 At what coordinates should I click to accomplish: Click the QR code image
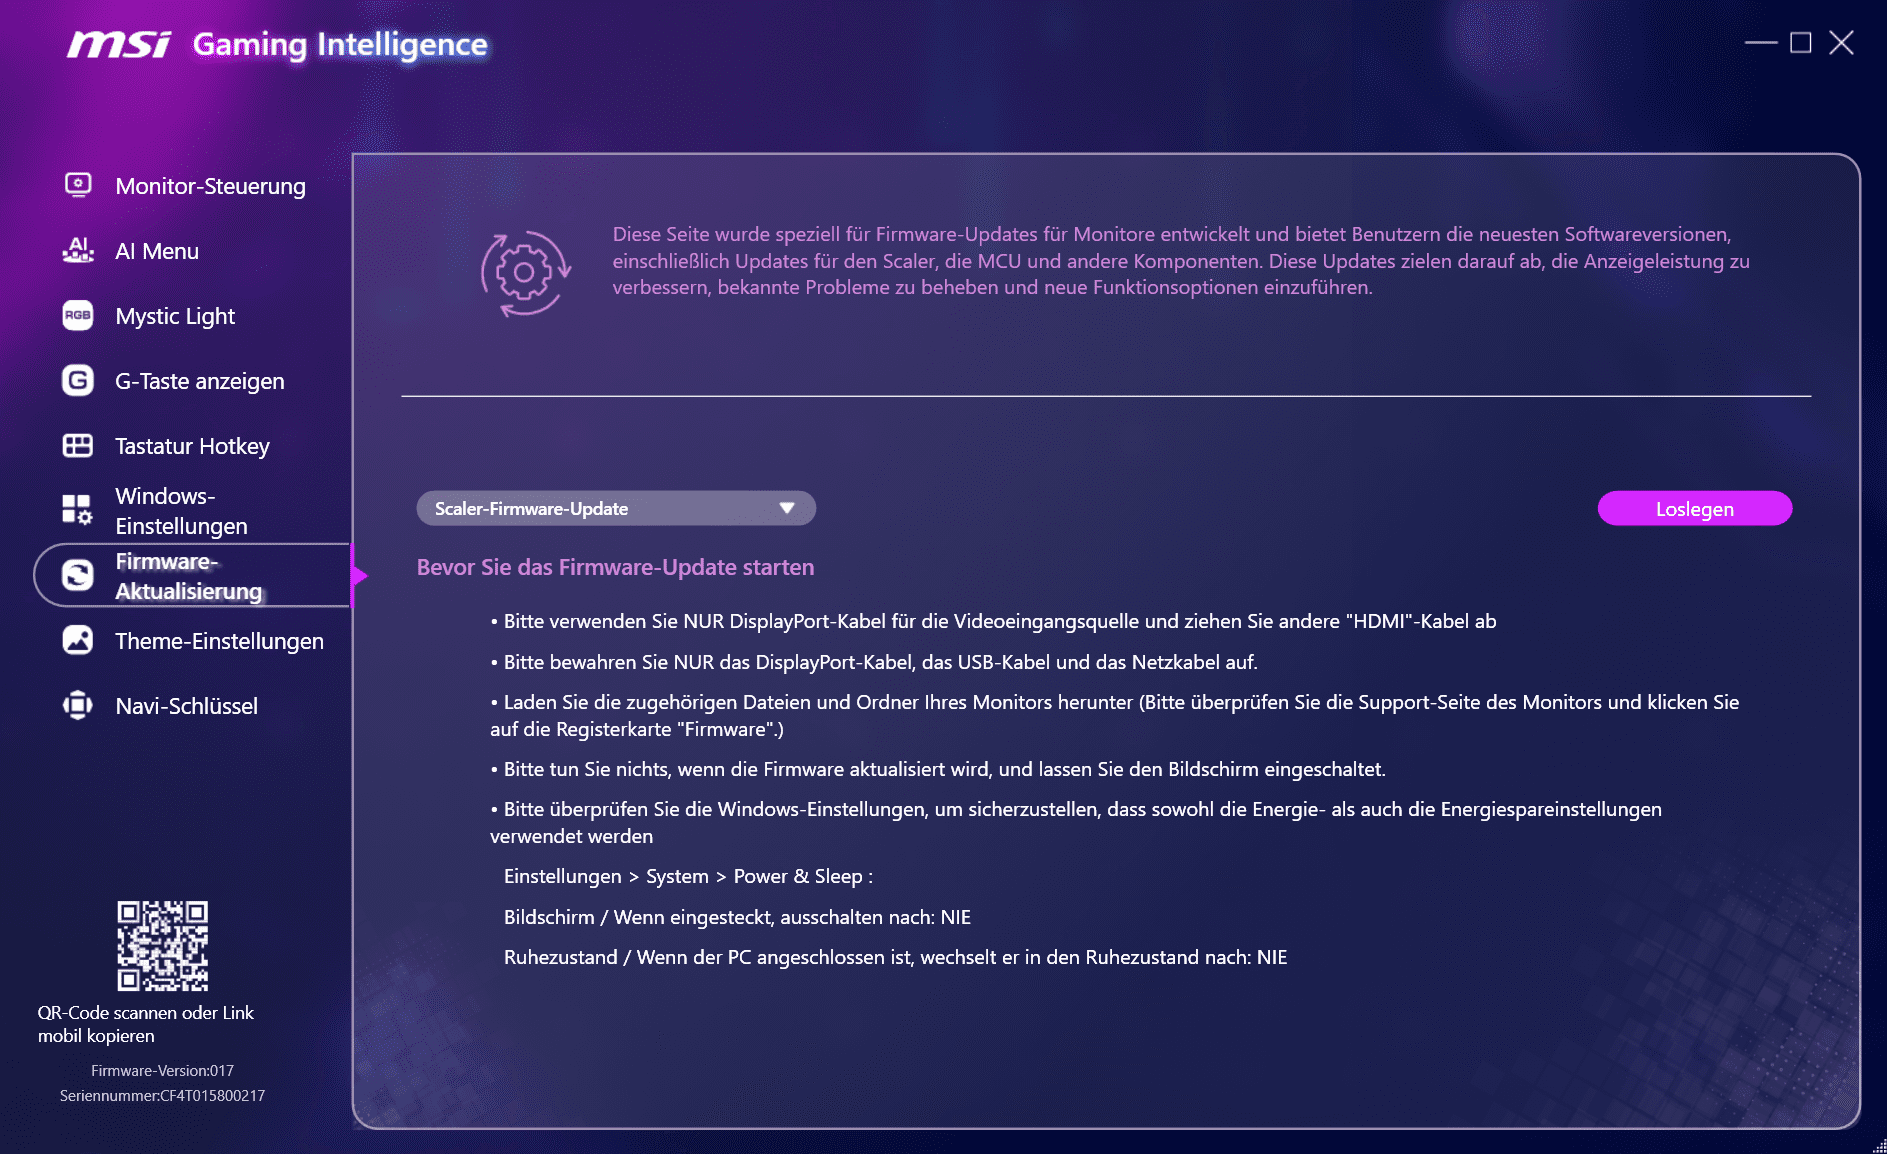point(162,946)
